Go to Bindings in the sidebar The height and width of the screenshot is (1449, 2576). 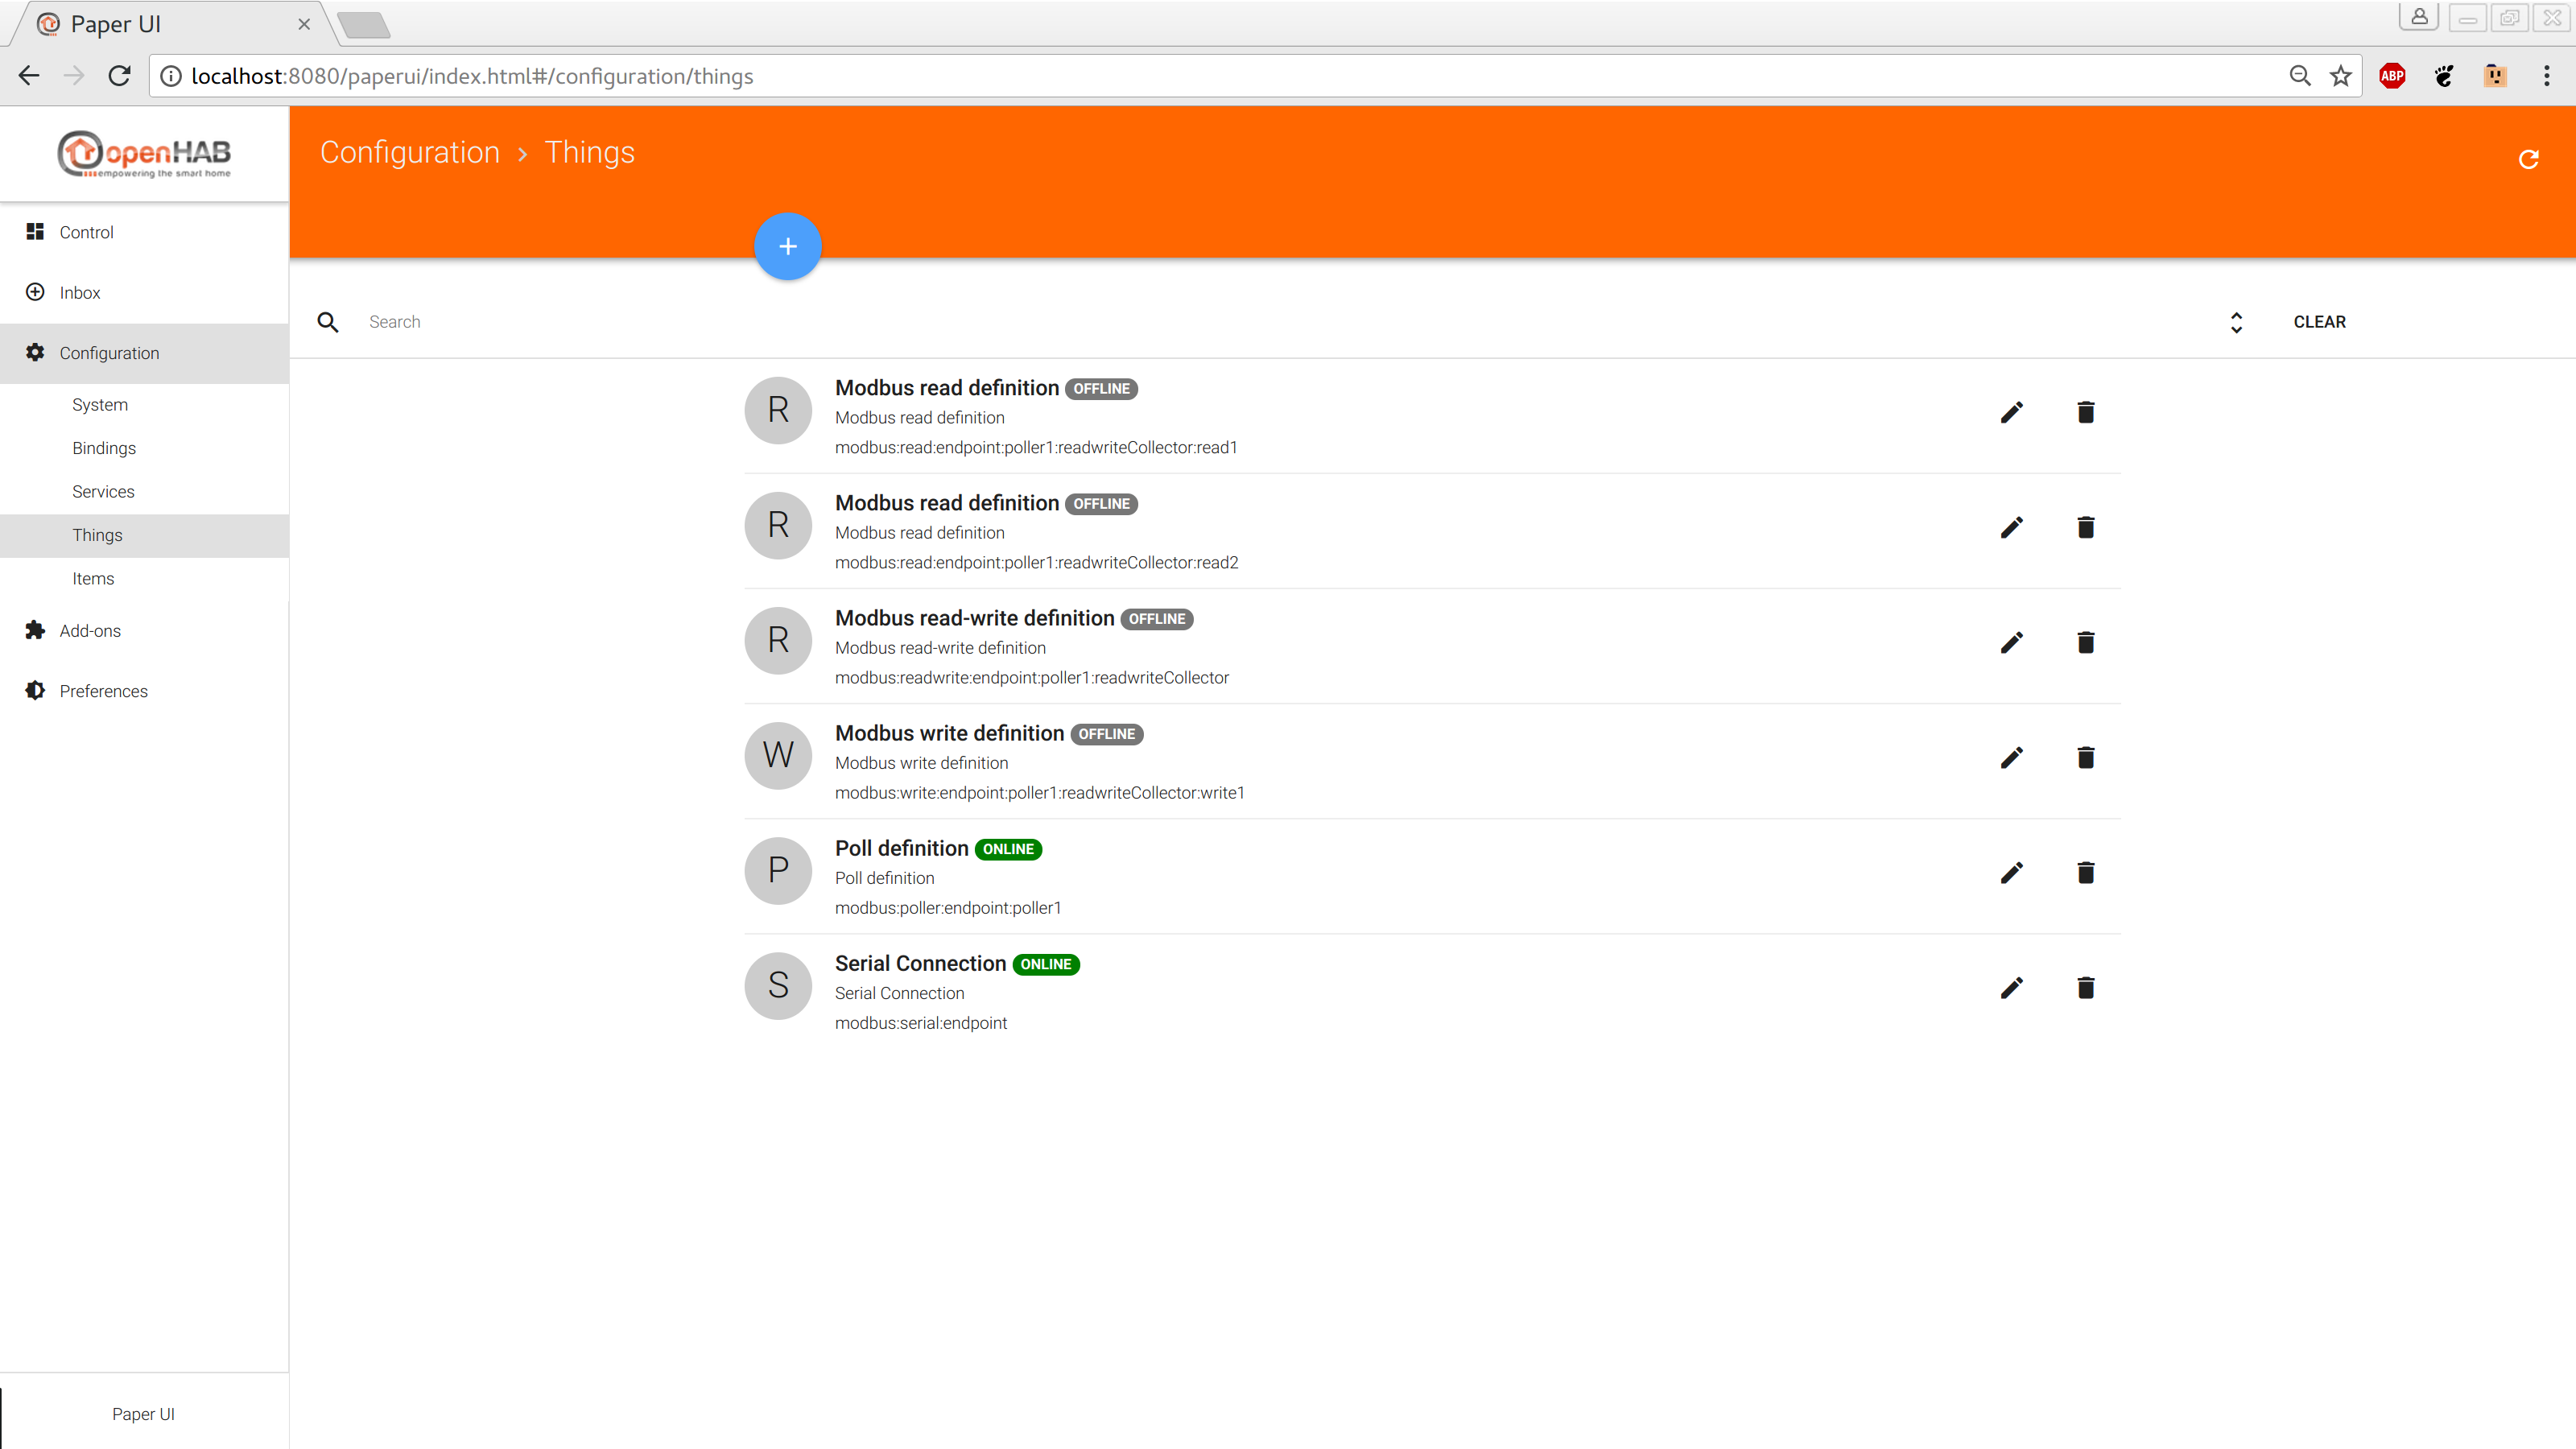(x=104, y=448)
